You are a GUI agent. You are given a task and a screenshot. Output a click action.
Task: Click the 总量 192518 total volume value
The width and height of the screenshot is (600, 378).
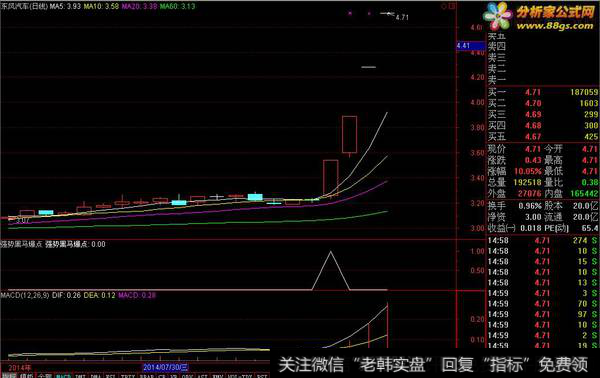(x=528, y=182)
